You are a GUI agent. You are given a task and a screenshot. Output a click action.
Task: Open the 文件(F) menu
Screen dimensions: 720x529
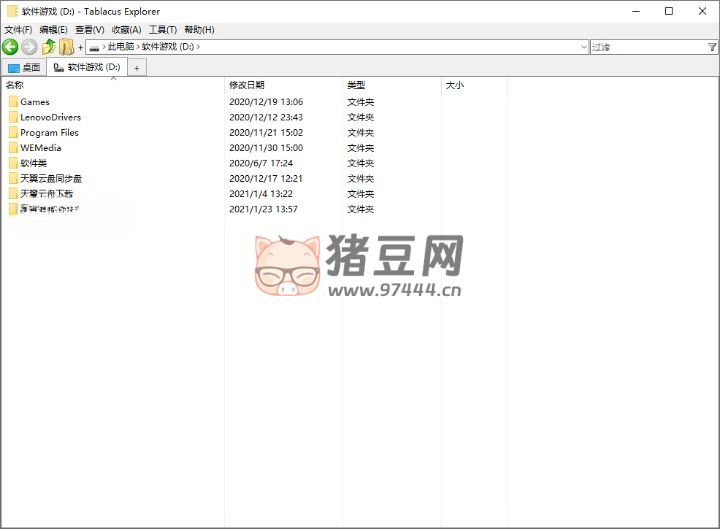coord(18,30)
